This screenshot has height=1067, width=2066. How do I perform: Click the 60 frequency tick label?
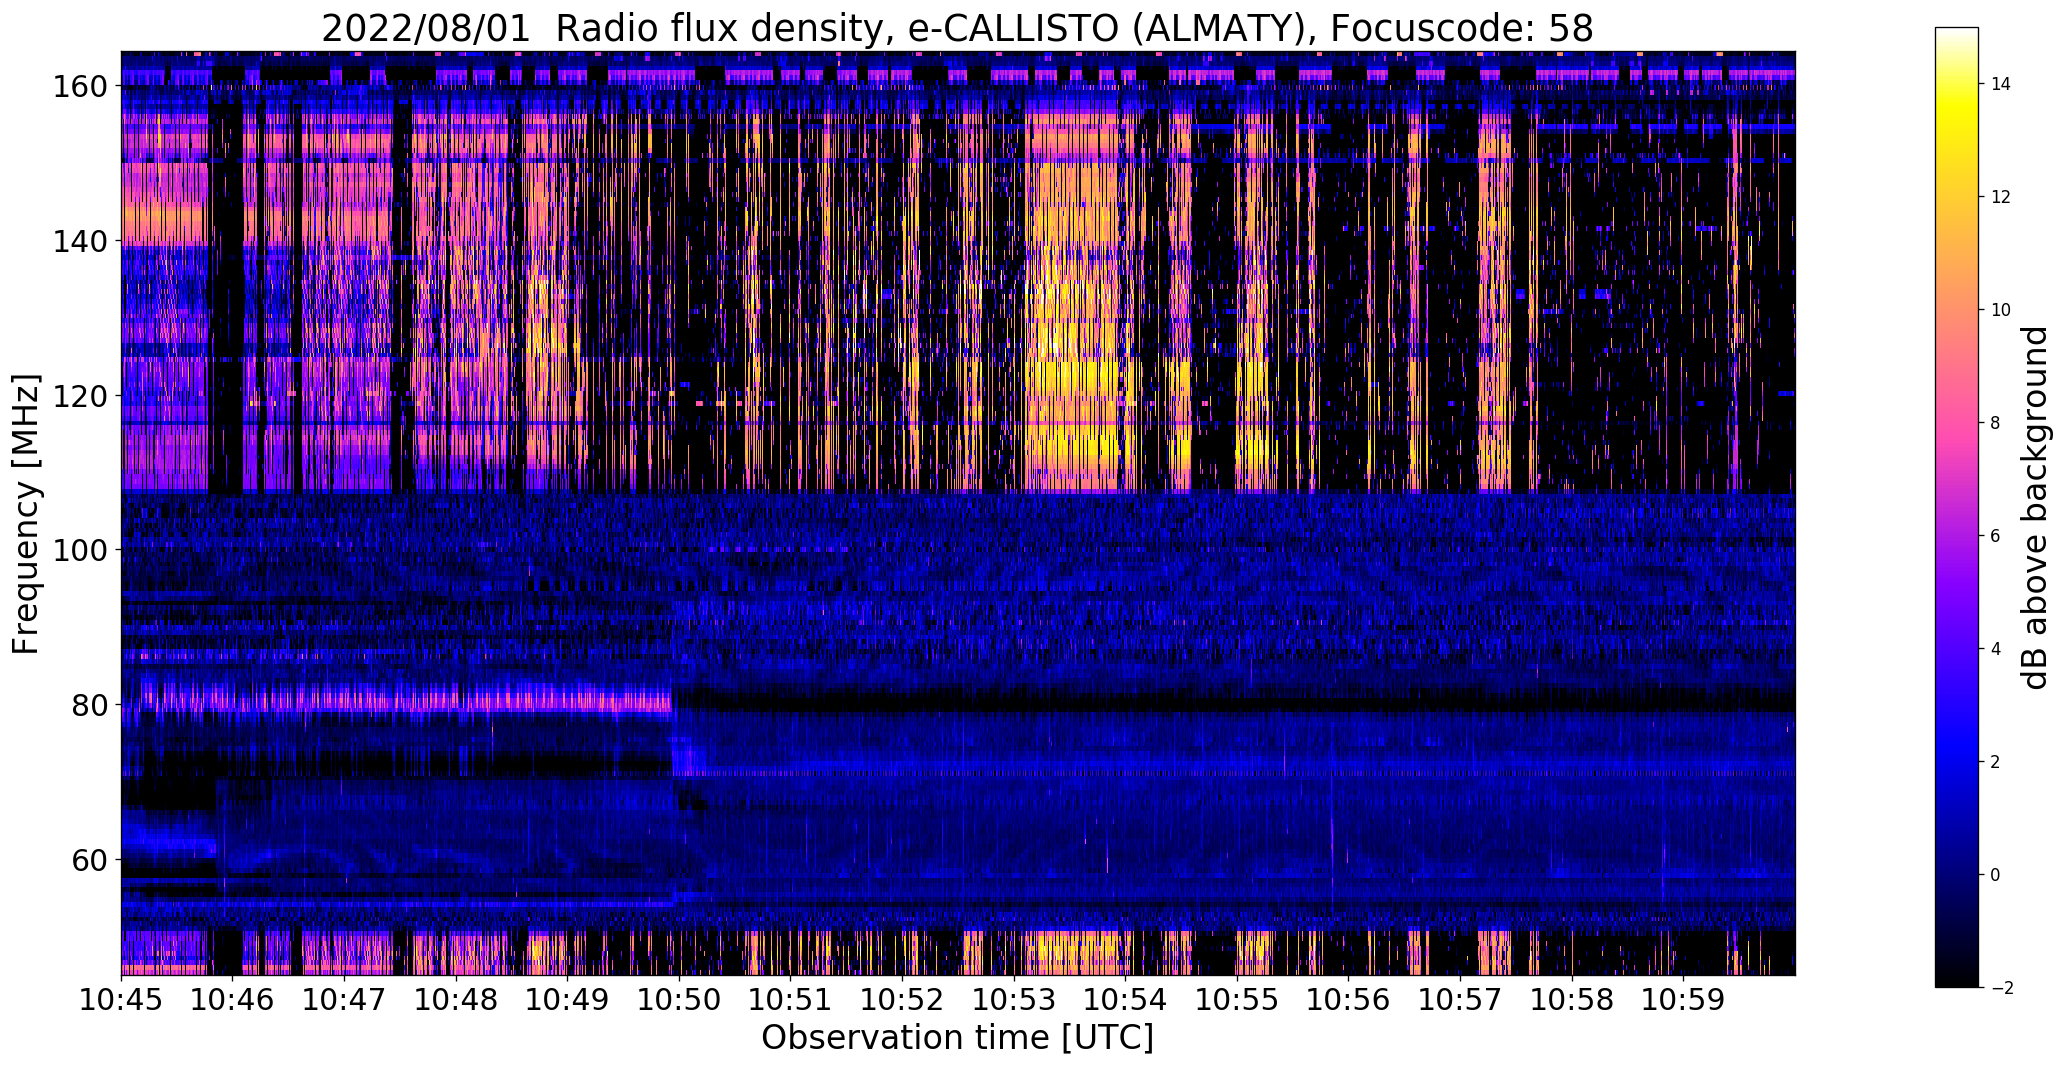point(88,859)
